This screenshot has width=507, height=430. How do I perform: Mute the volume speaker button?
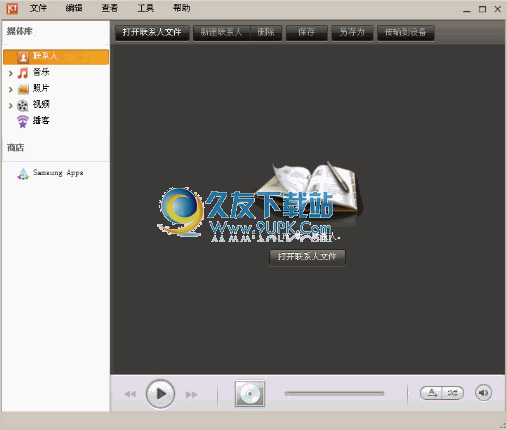point(483,393)
